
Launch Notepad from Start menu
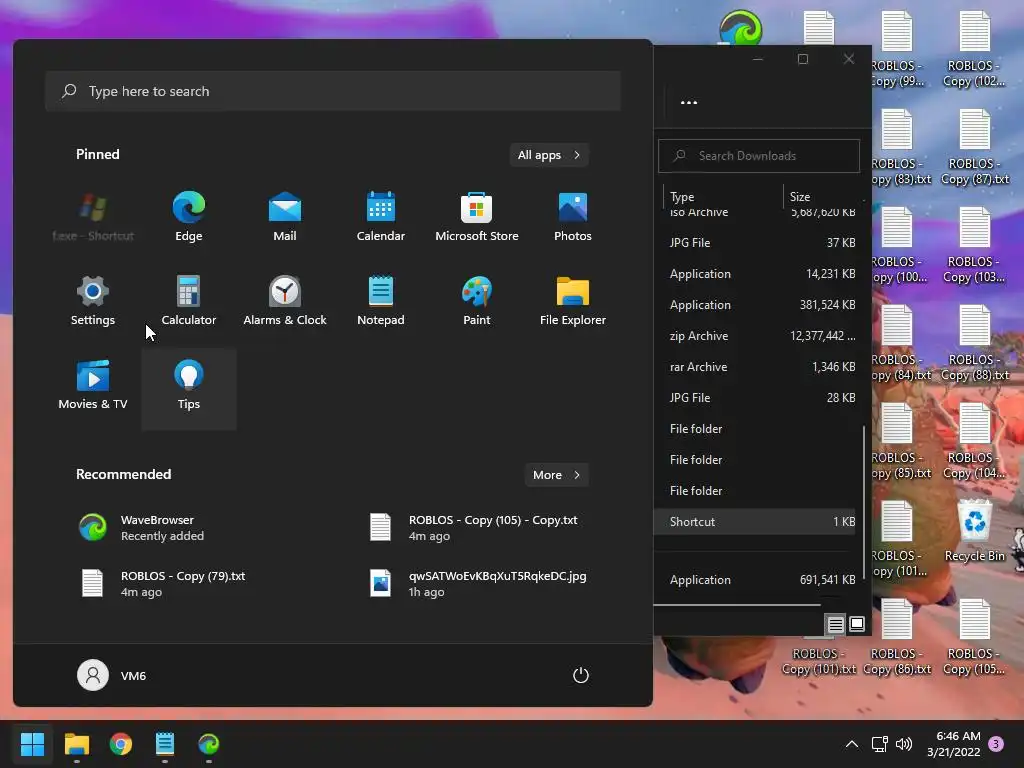coord(381,300)
